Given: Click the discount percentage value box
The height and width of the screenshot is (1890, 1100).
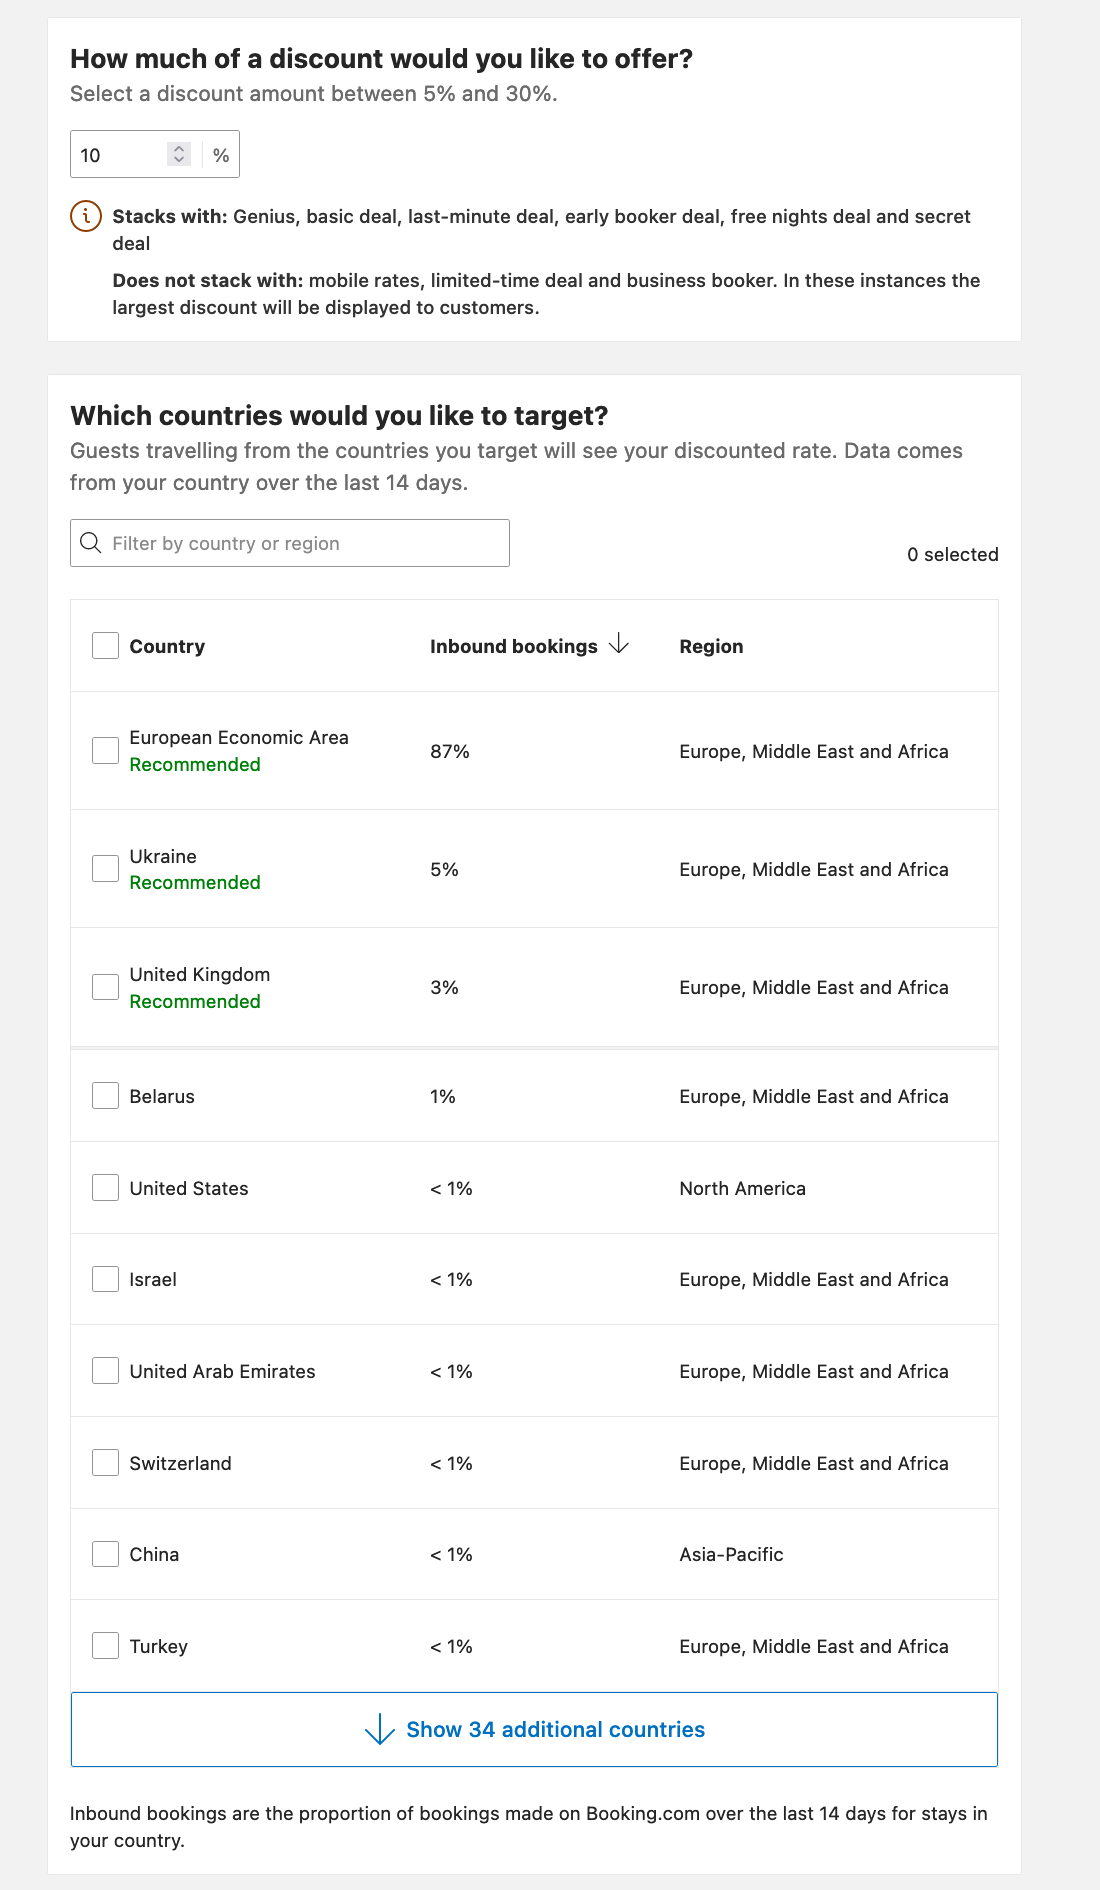Looking at the screenshot, I should [x=115, y=153].
